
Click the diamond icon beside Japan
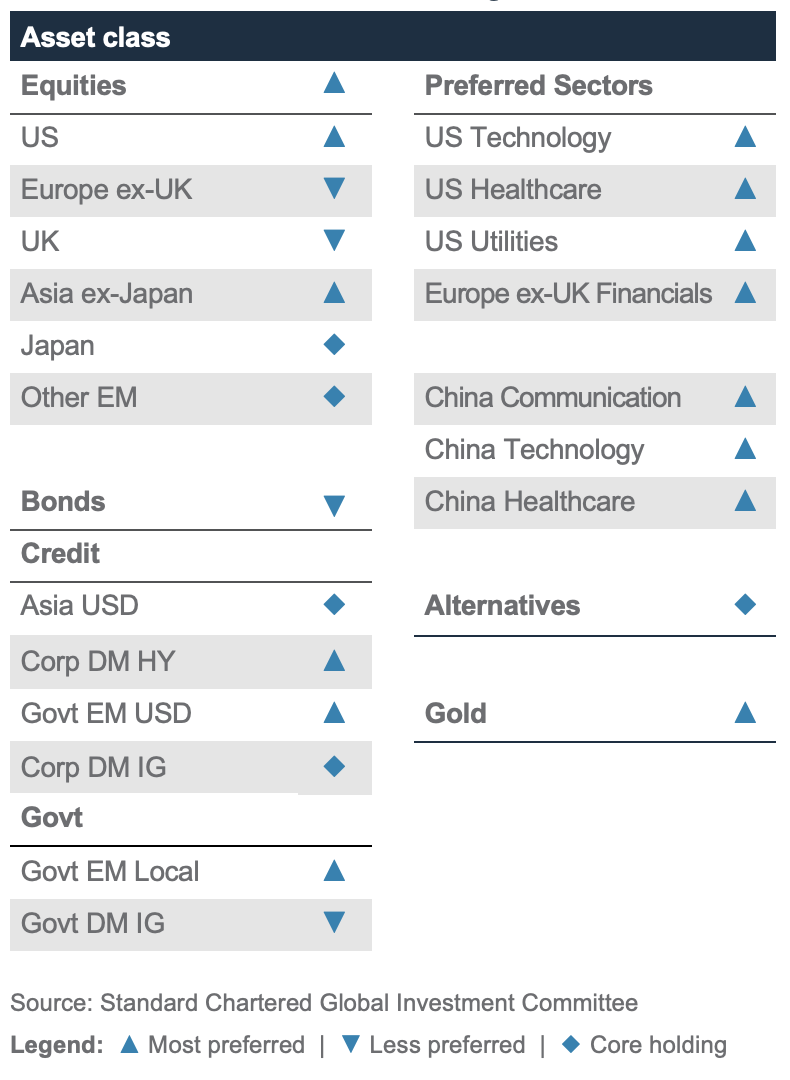point(334,345)
